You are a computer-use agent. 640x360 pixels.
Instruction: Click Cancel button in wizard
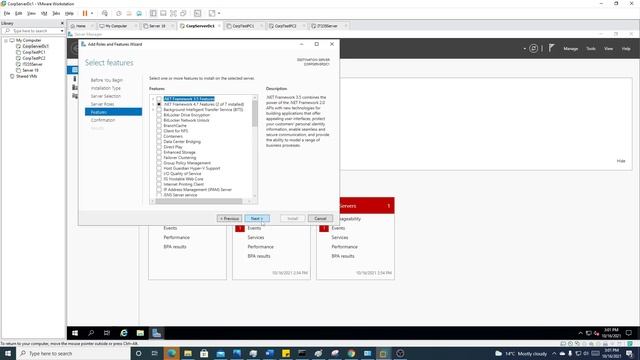[x=320, y=218]
